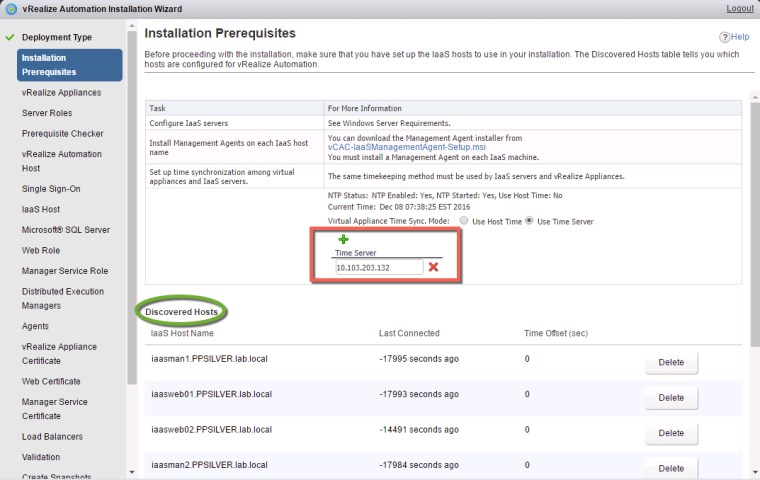Click the Time Server IP input field
The image size is (760, 480).
point(379,267)
